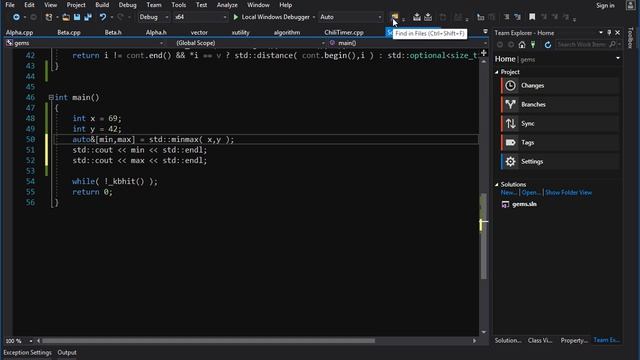Click the Sign in link
The width and height of the screenshot is (640, 360).
[605, 5]
